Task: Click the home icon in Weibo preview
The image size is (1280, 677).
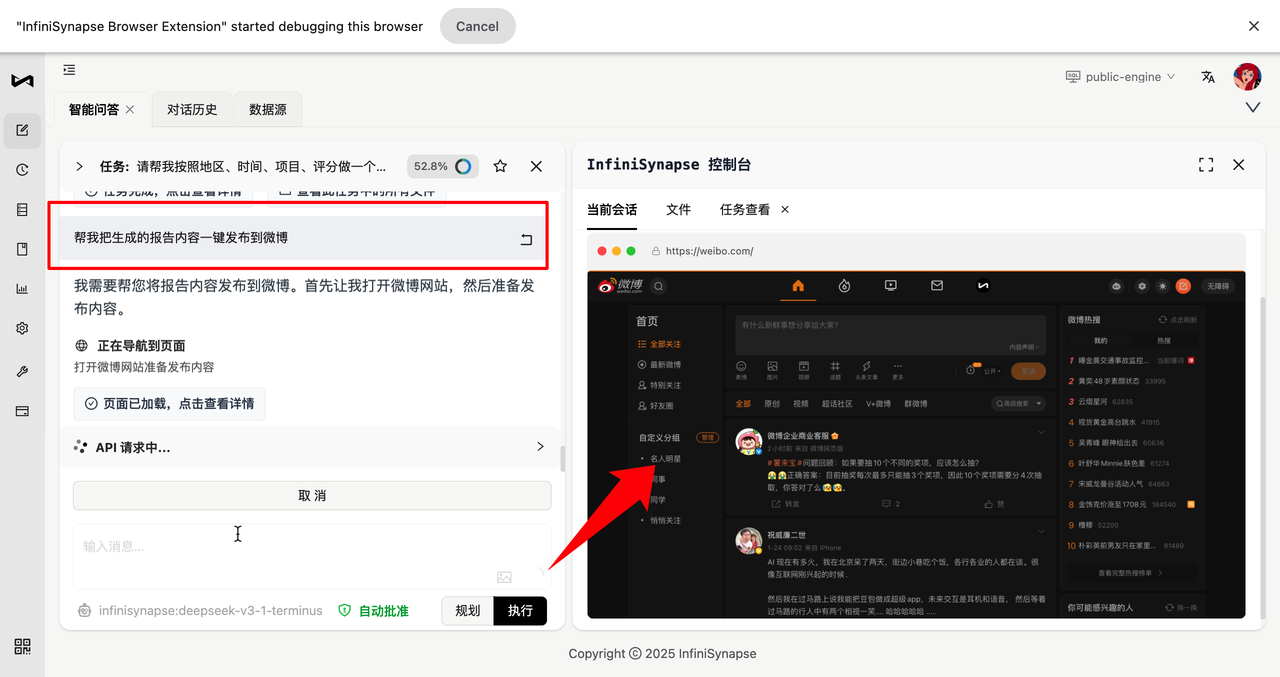Action: click(798, 286)
